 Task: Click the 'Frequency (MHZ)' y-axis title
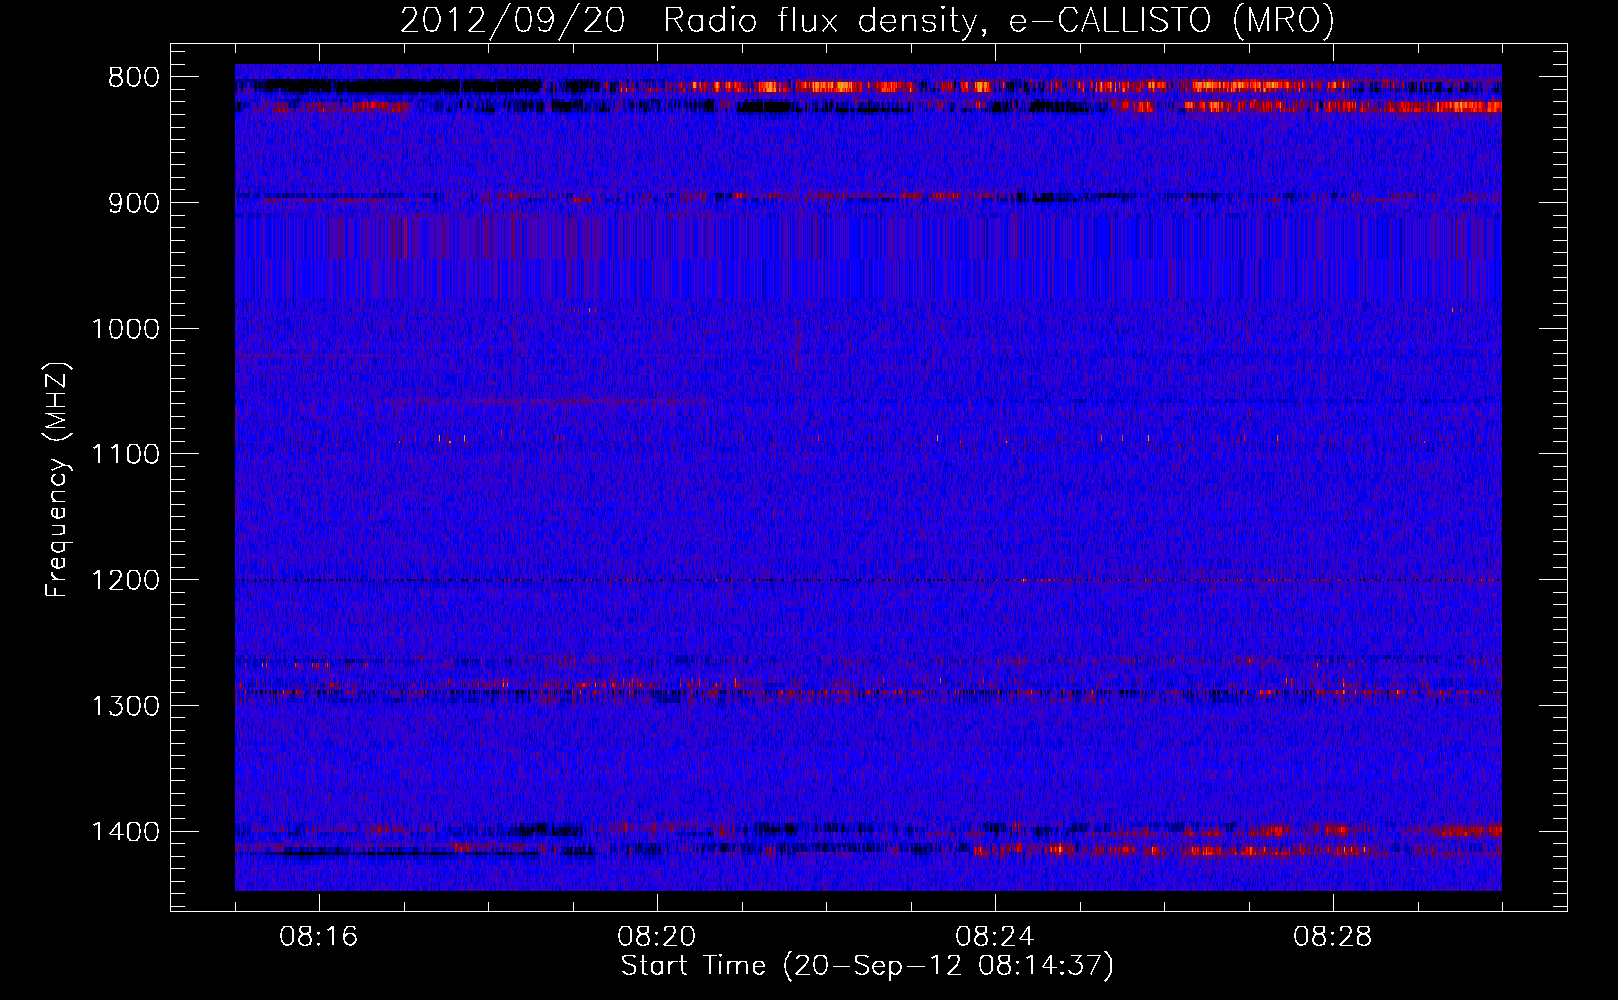58,479
